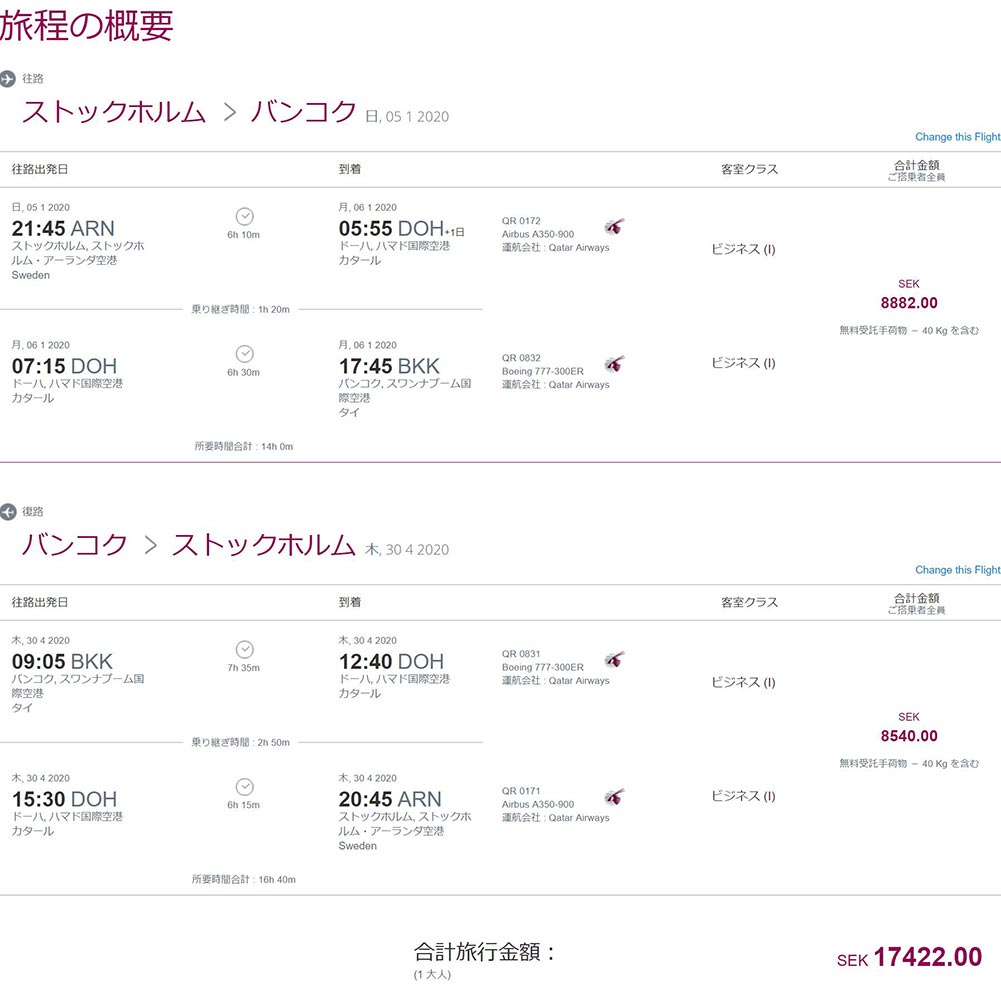Click the Boeing 777-300ER aircraft text for QR 0831
Screen dimensions: 1001x985
(x=543, y=667)
